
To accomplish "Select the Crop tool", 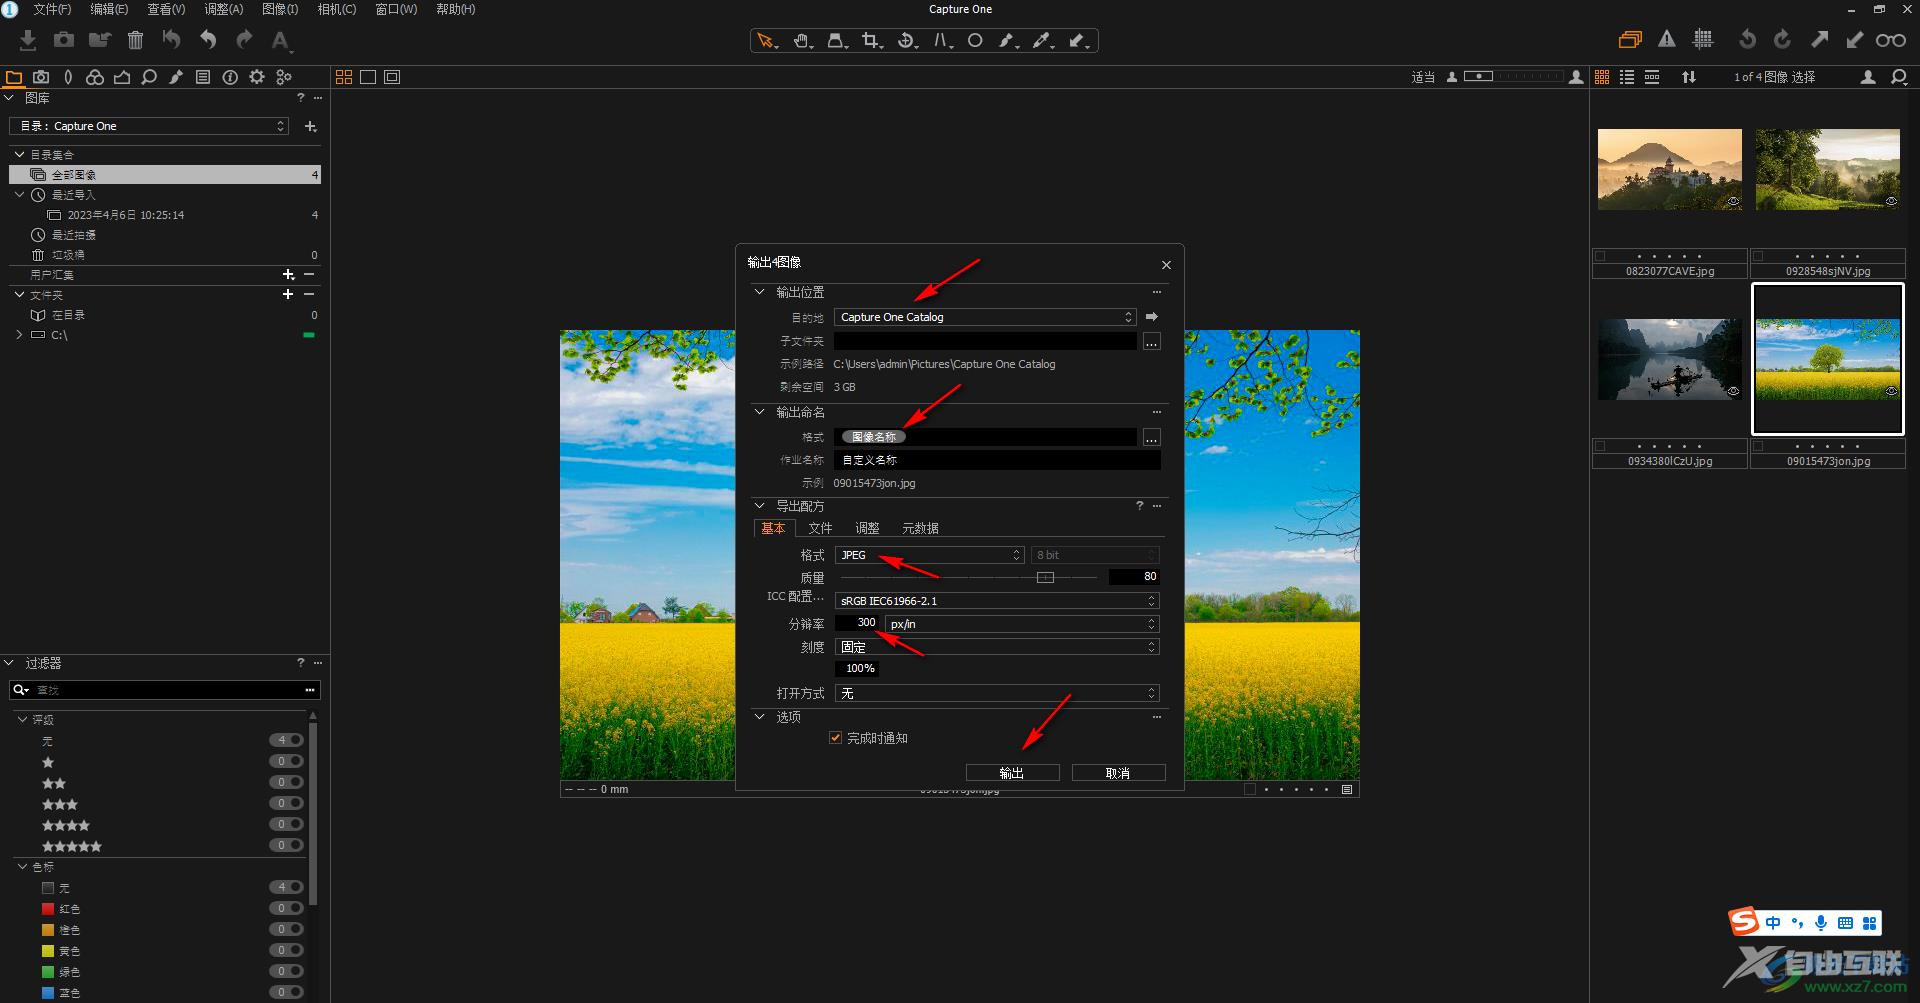I will tap(872, 41).
